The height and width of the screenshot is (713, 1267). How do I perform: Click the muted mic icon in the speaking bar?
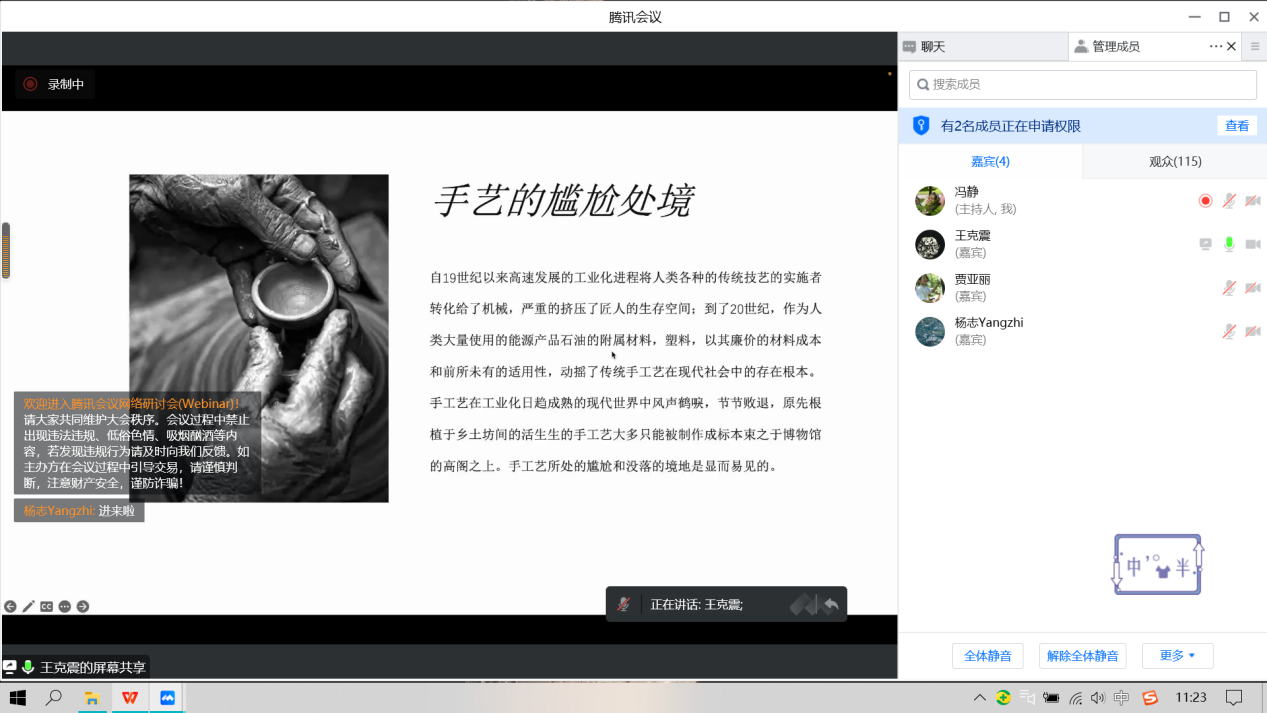[x=624, y=604]
